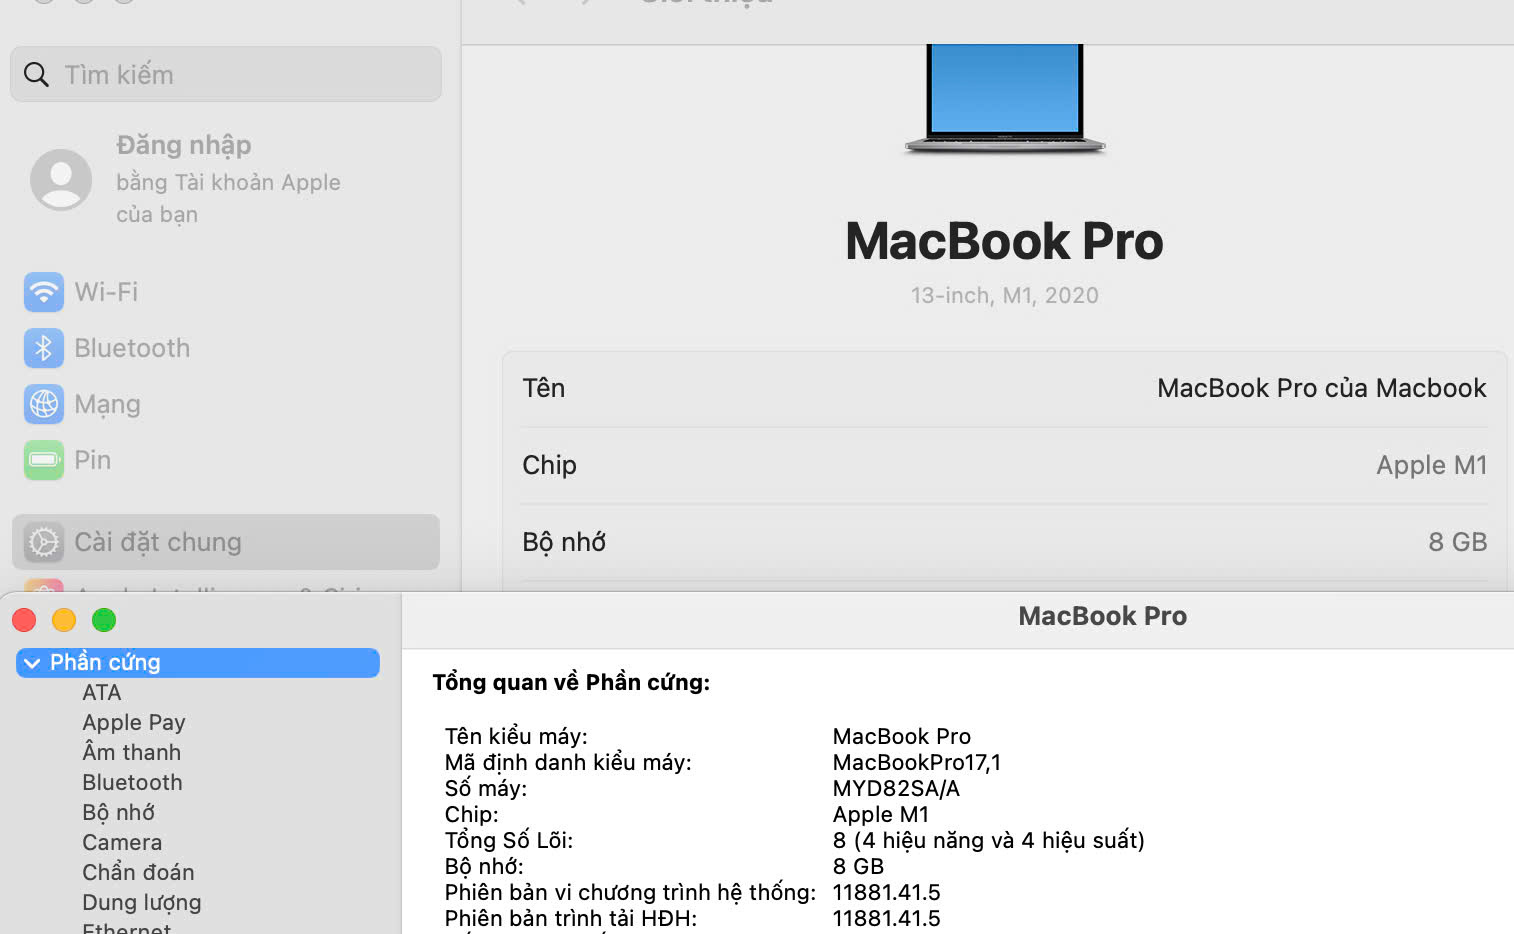Screen dimensions: 1514x934
Task: Click the Tên kiểu máy value MacBook Pro
Action: (x=901, y=736)
